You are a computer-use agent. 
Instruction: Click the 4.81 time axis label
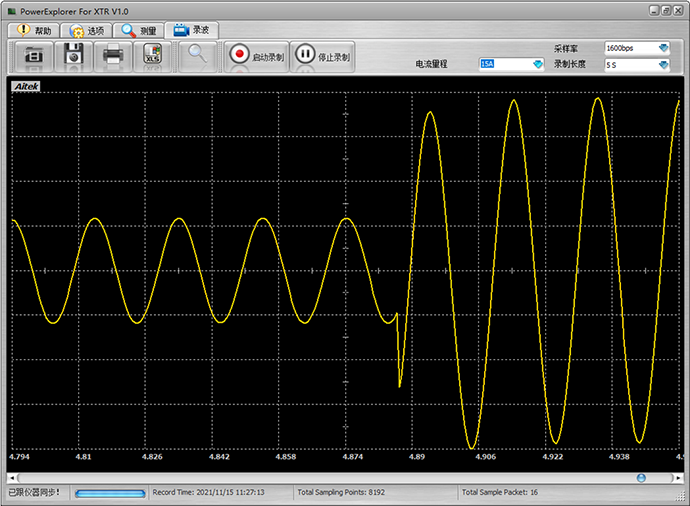click(x=83, y=457)
